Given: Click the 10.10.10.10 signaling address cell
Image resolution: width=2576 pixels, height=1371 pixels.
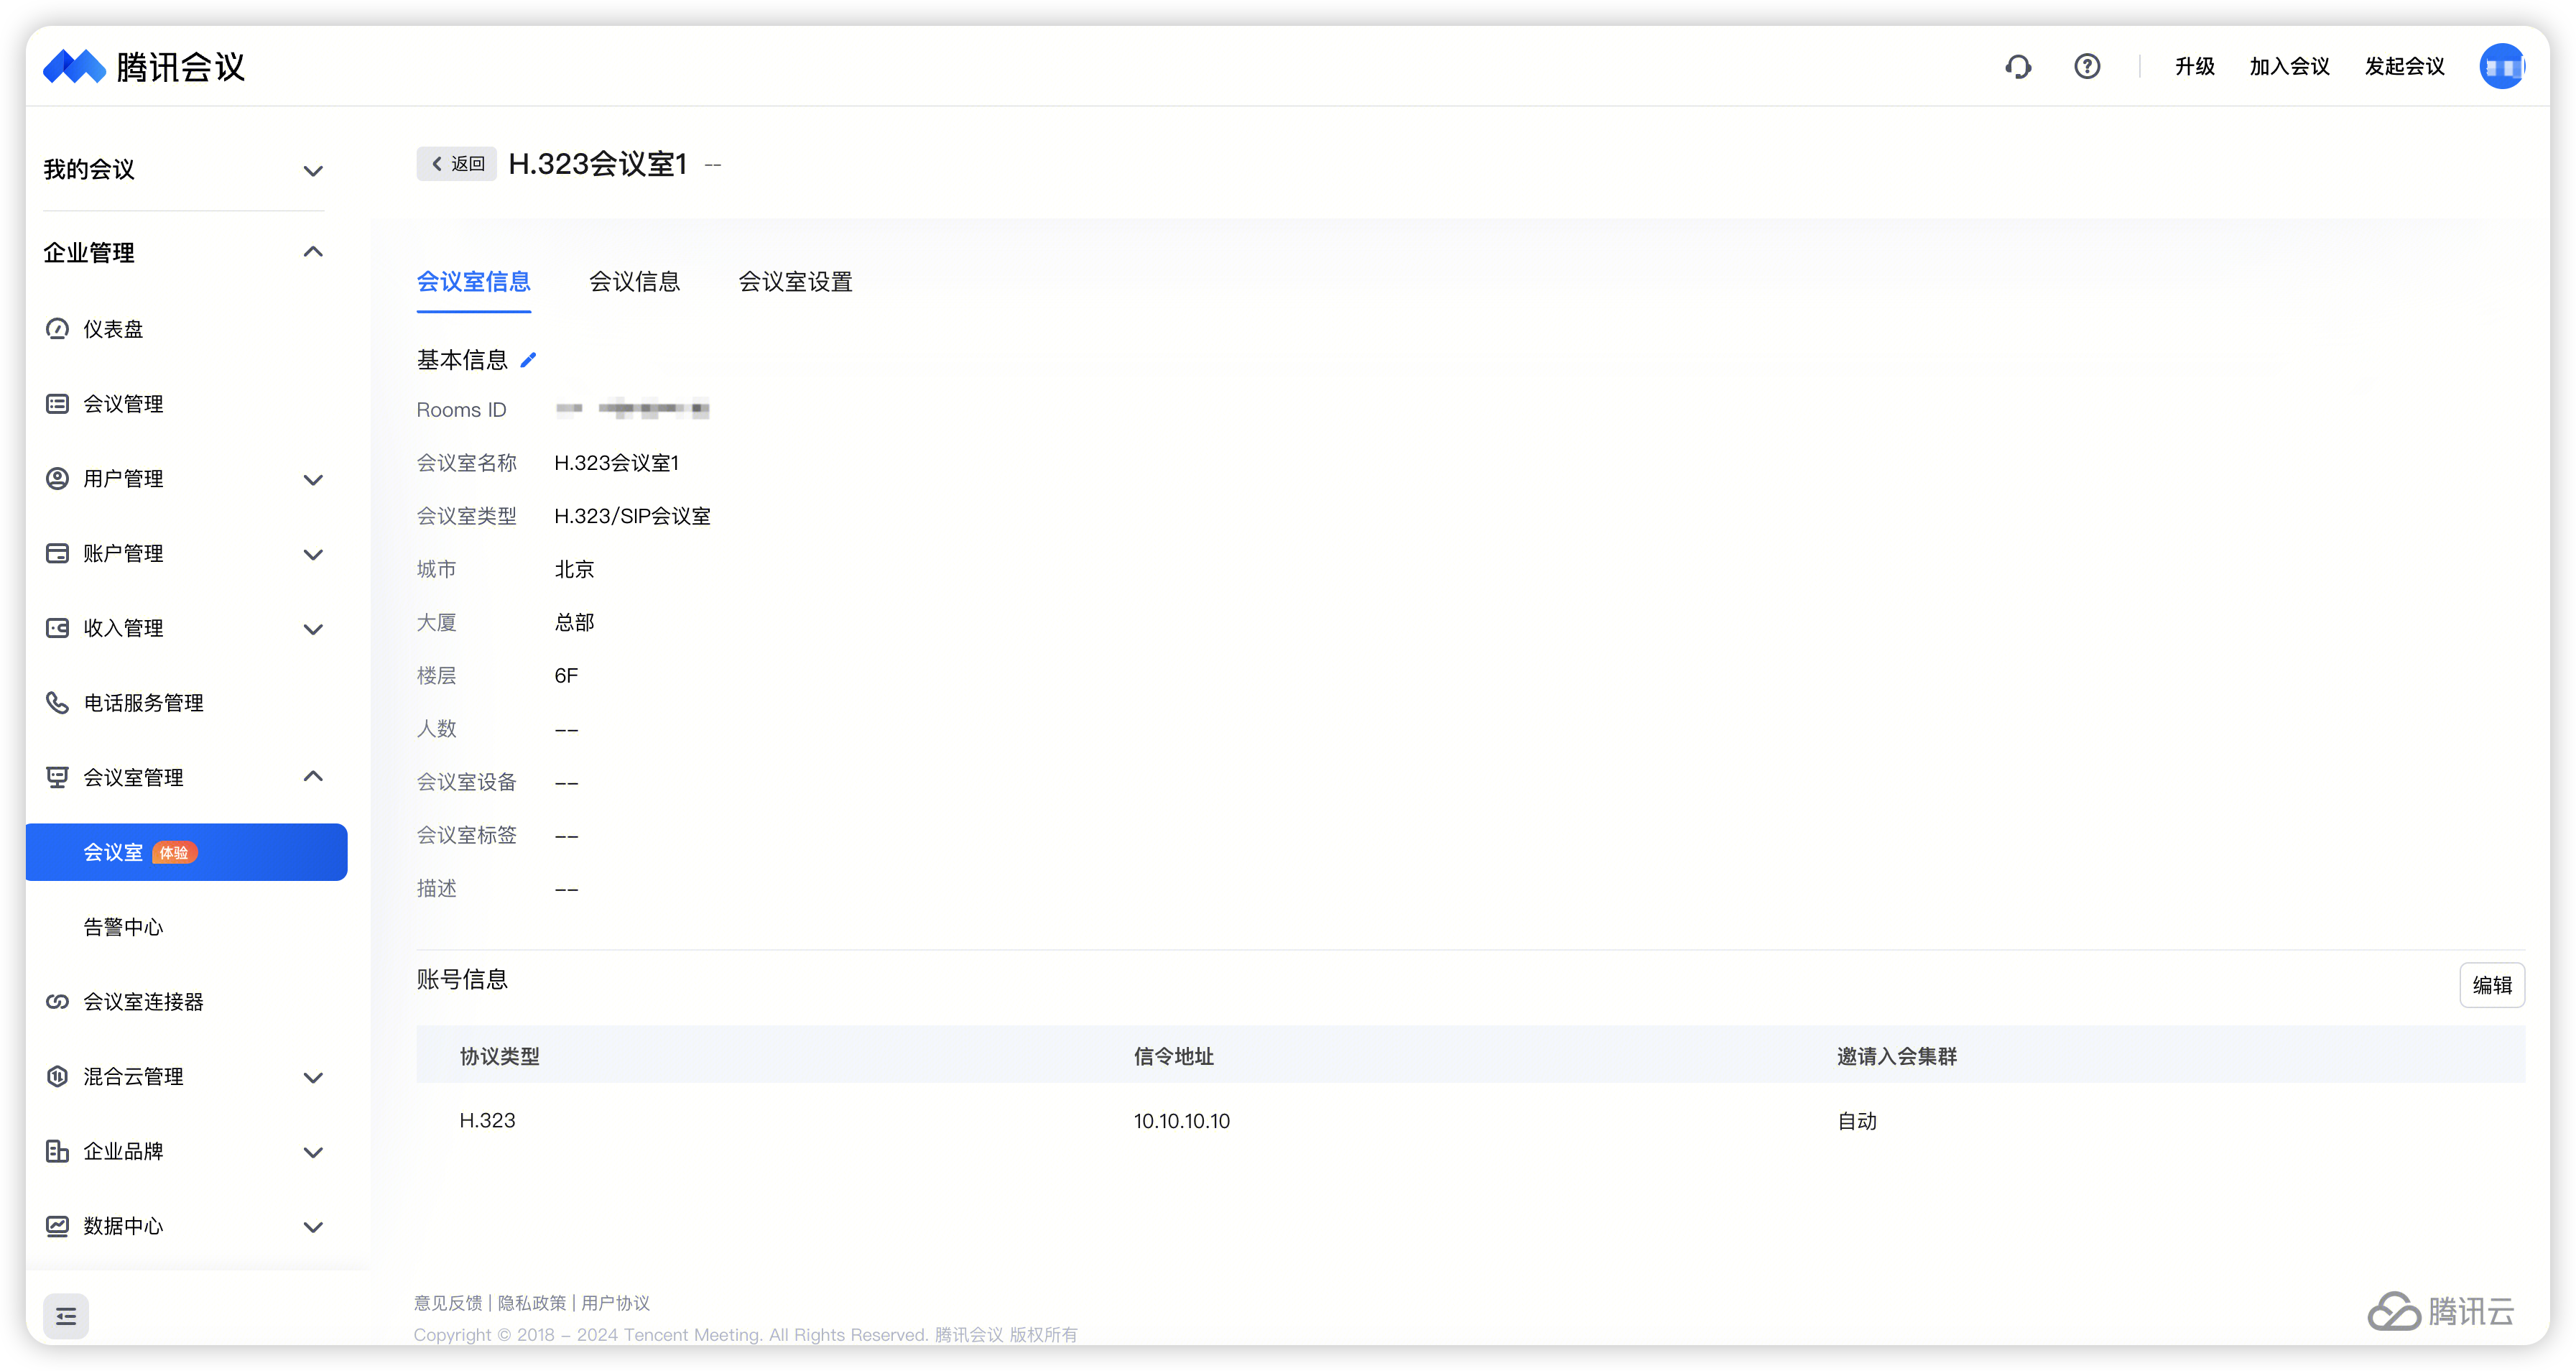Looking at the screenshot, I should (x=1181, y=1121).
